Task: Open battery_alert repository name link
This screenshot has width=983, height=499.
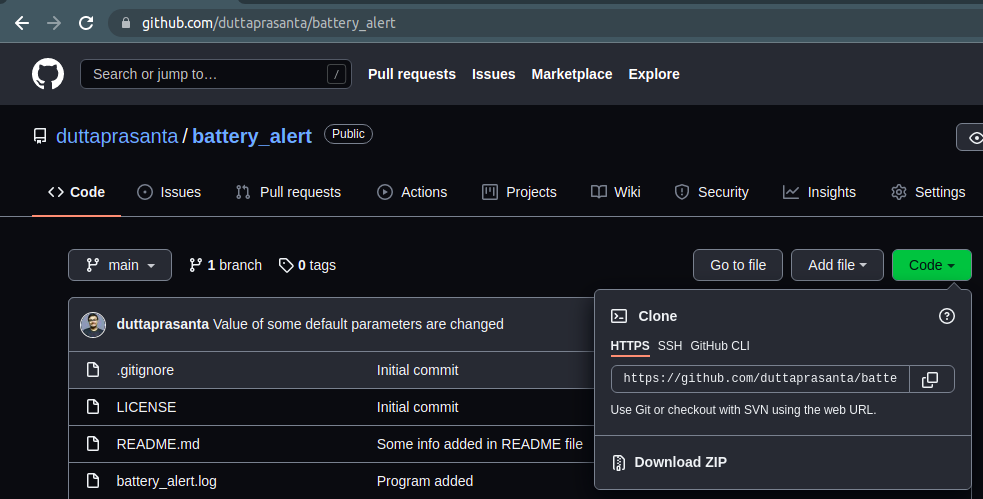Action: click(252, 136)
